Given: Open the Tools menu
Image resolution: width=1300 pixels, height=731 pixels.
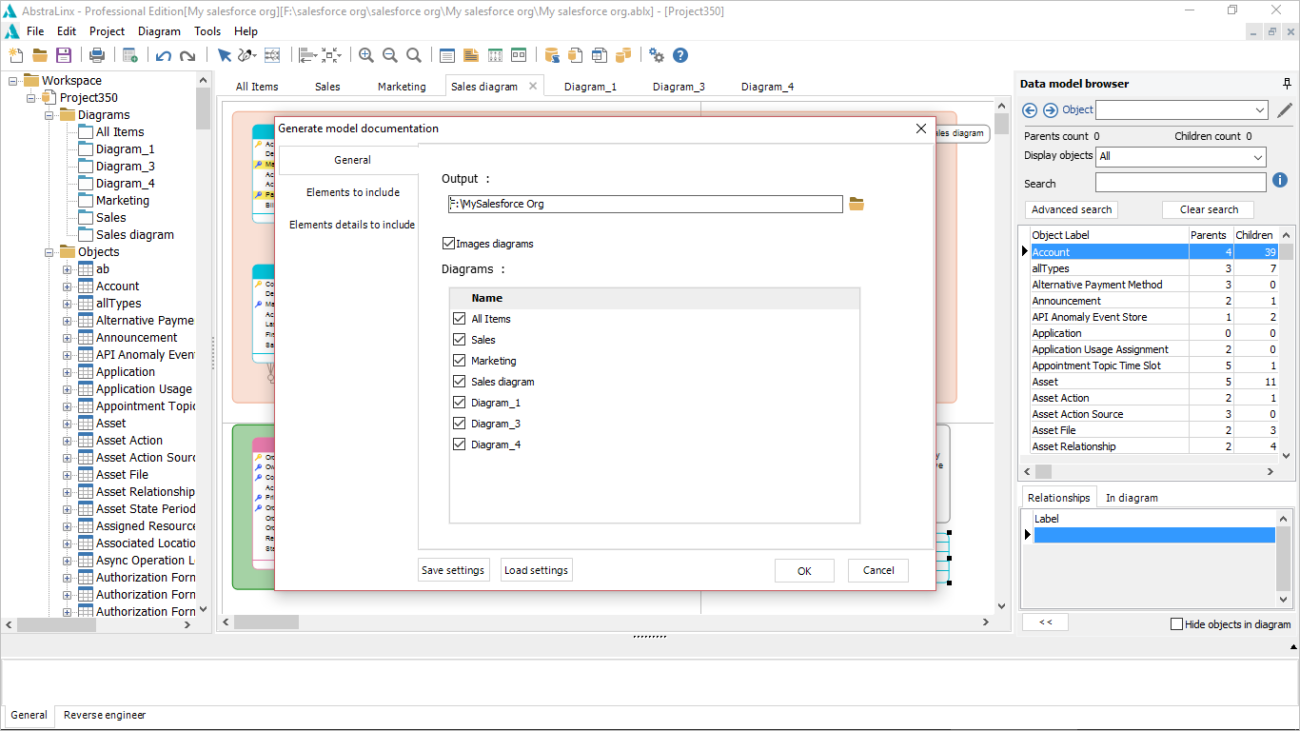Looking at the screenshot, I should coord(207,31).
